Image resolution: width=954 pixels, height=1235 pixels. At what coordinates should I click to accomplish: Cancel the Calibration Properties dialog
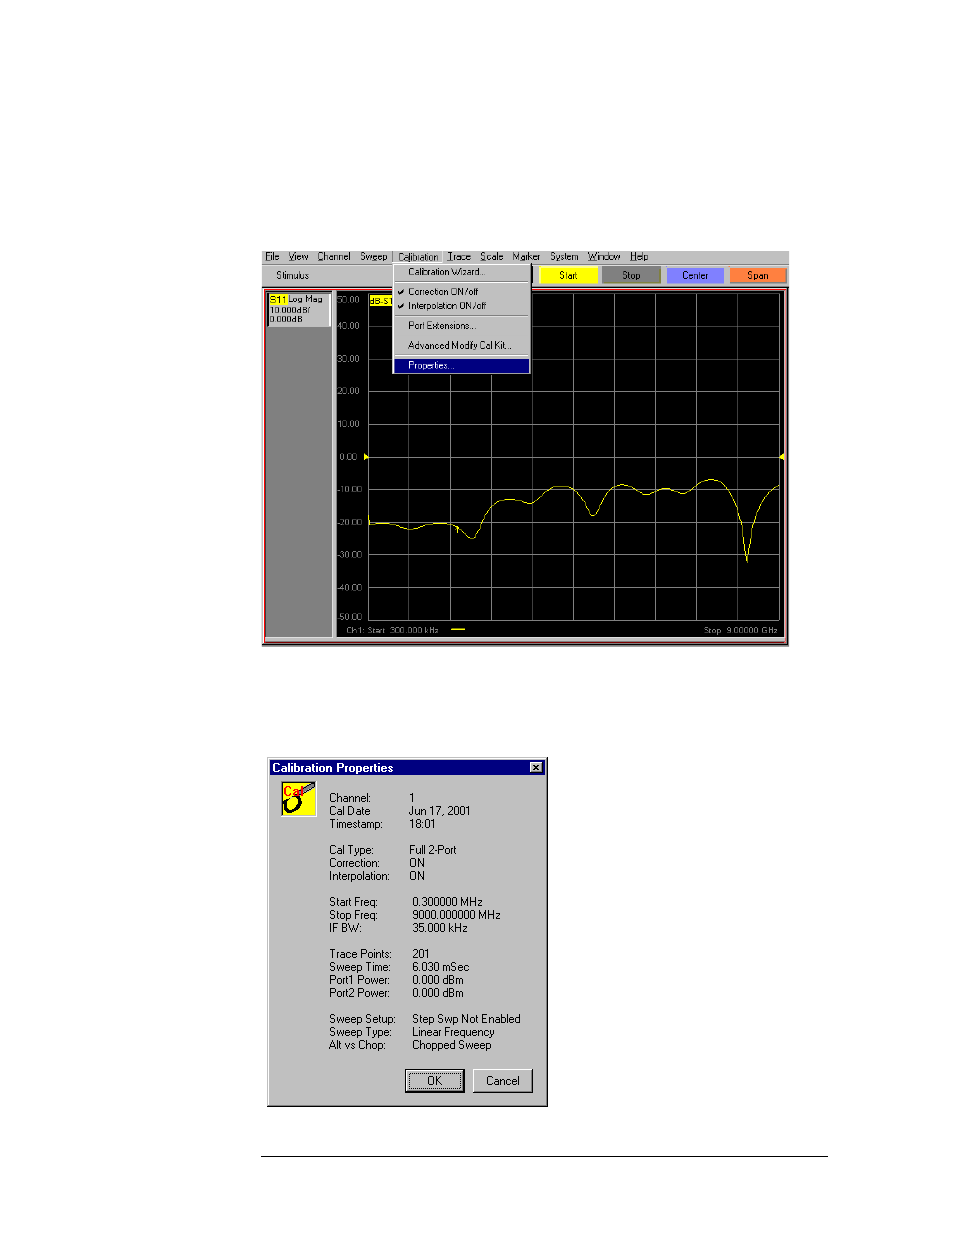[x=503, y=1081]
